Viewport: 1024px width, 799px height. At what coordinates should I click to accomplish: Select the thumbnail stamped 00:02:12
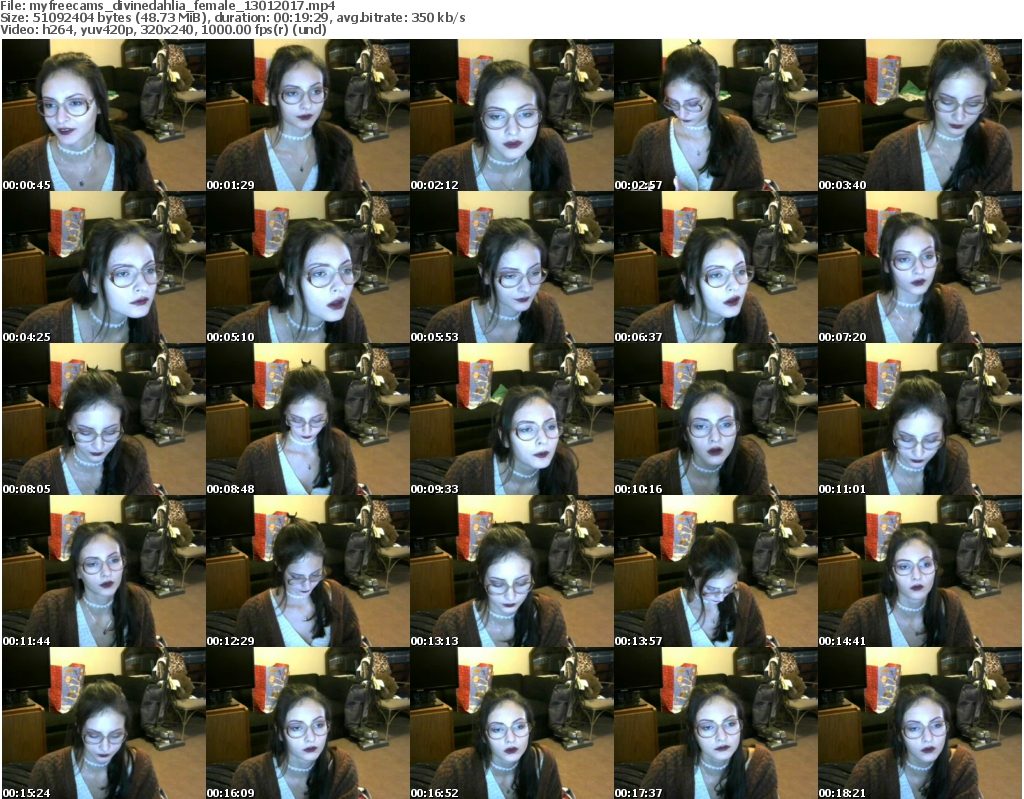pyautogui.click(x=511, y=115)
